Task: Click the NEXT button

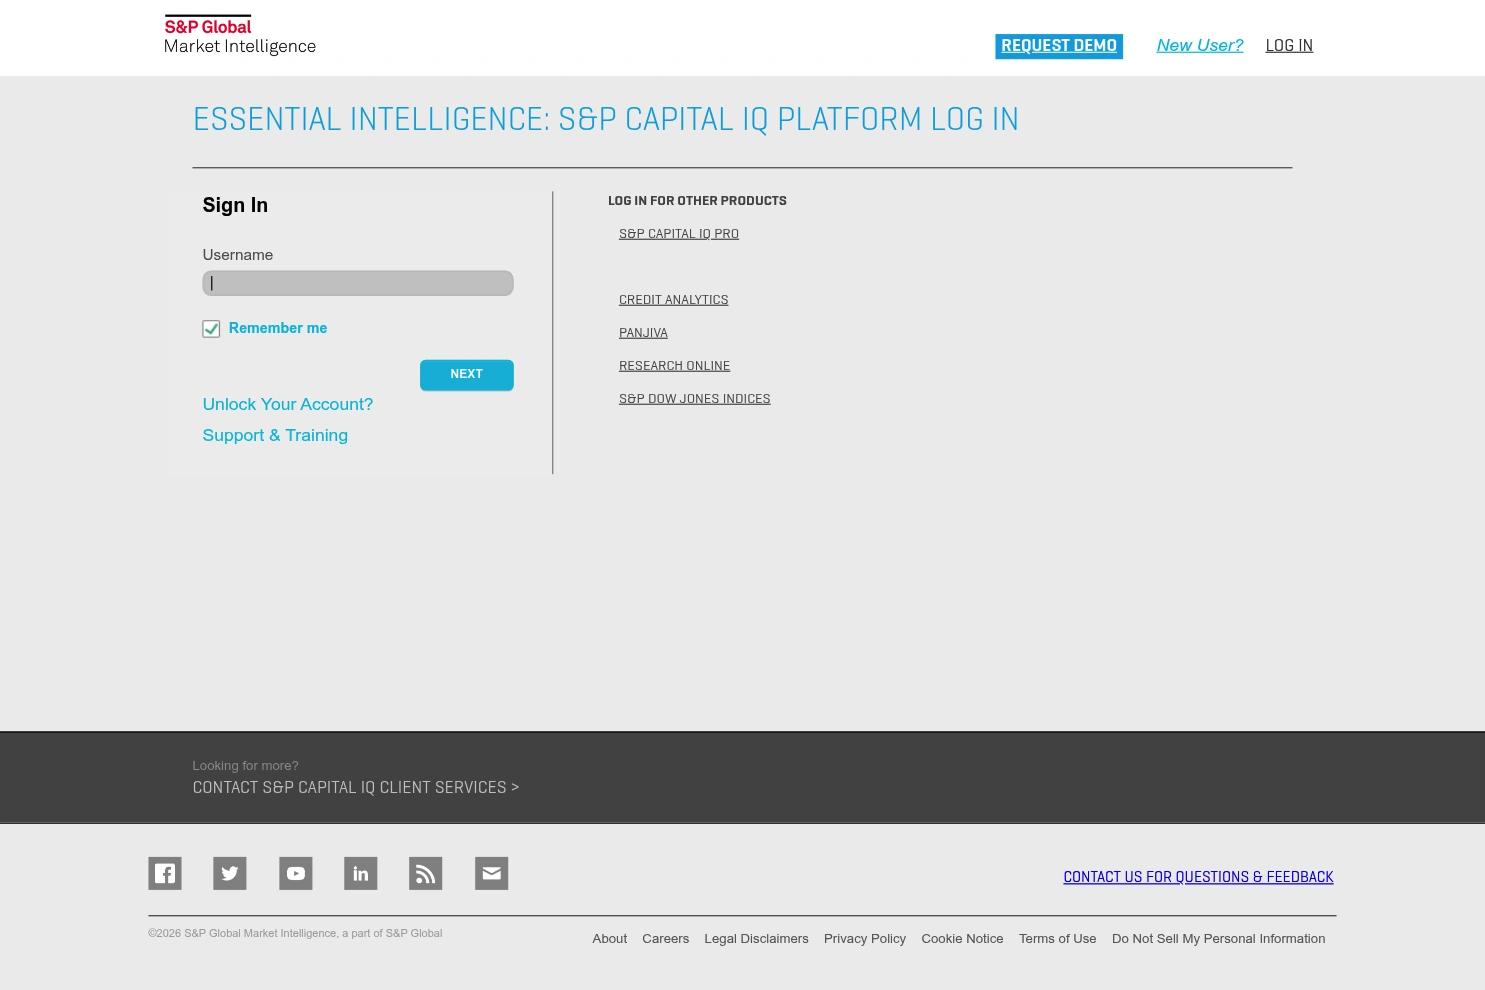Action: click(x=467, y=375)
